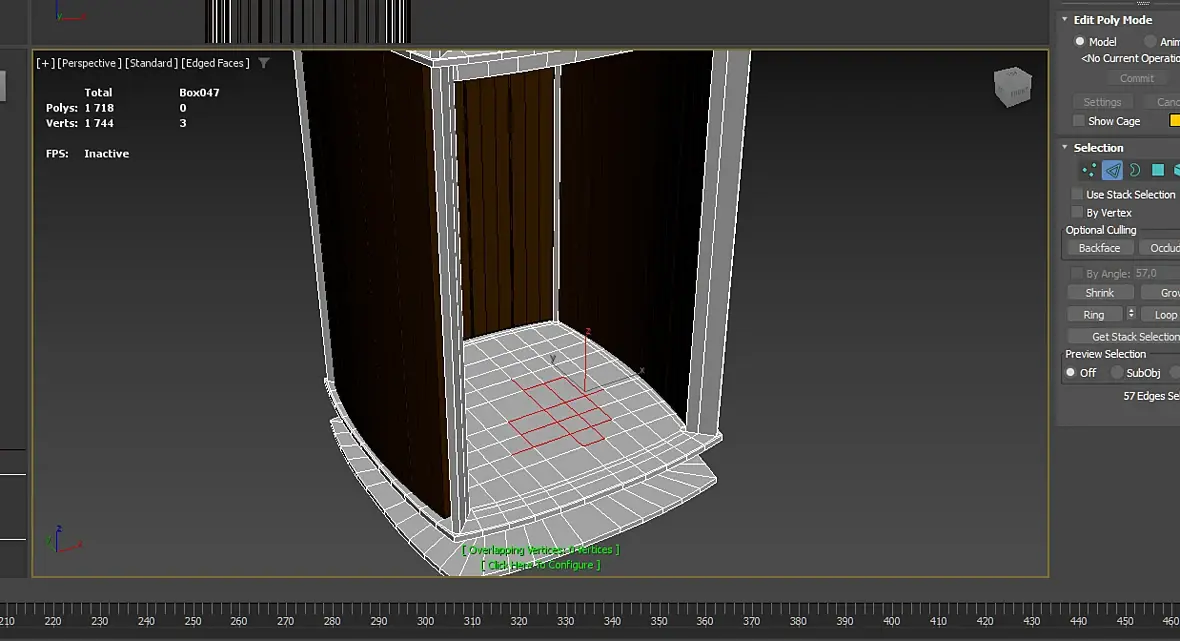Click the 'Click Here To Configure' link
Viewport: 1180px width, 641px height.
(x=540, y=565)
